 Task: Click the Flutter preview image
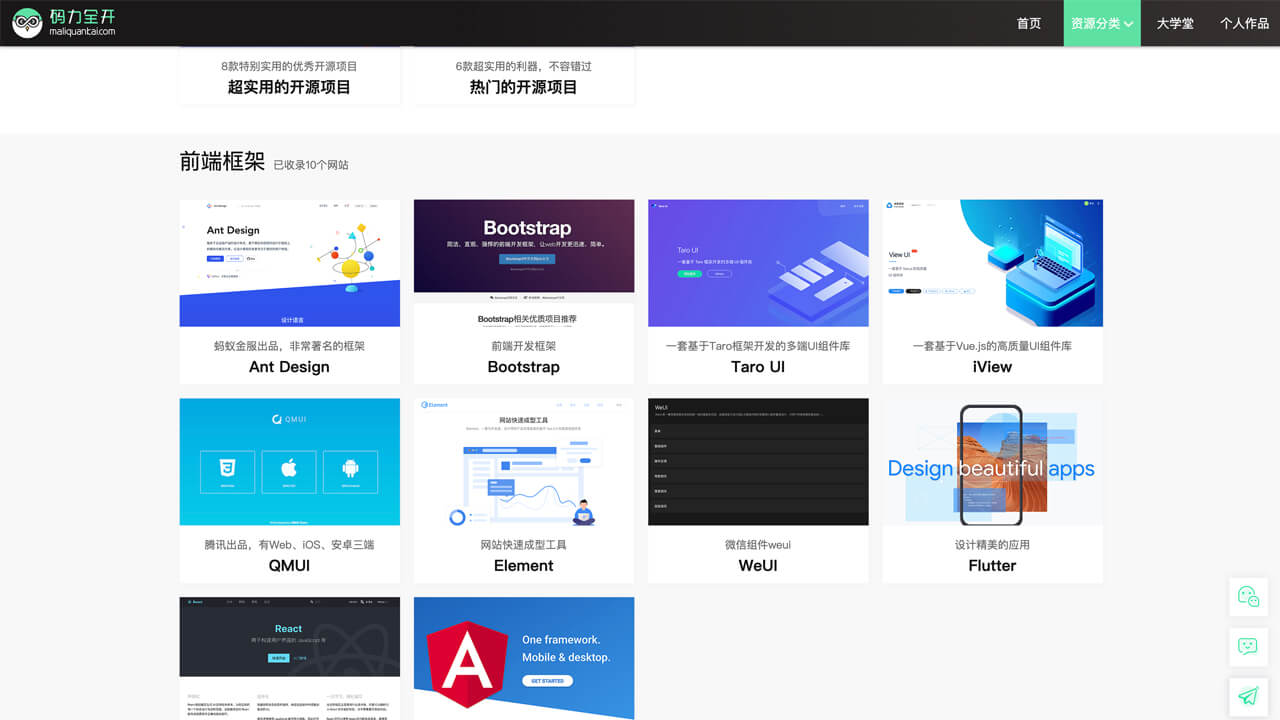click(992, 462)
